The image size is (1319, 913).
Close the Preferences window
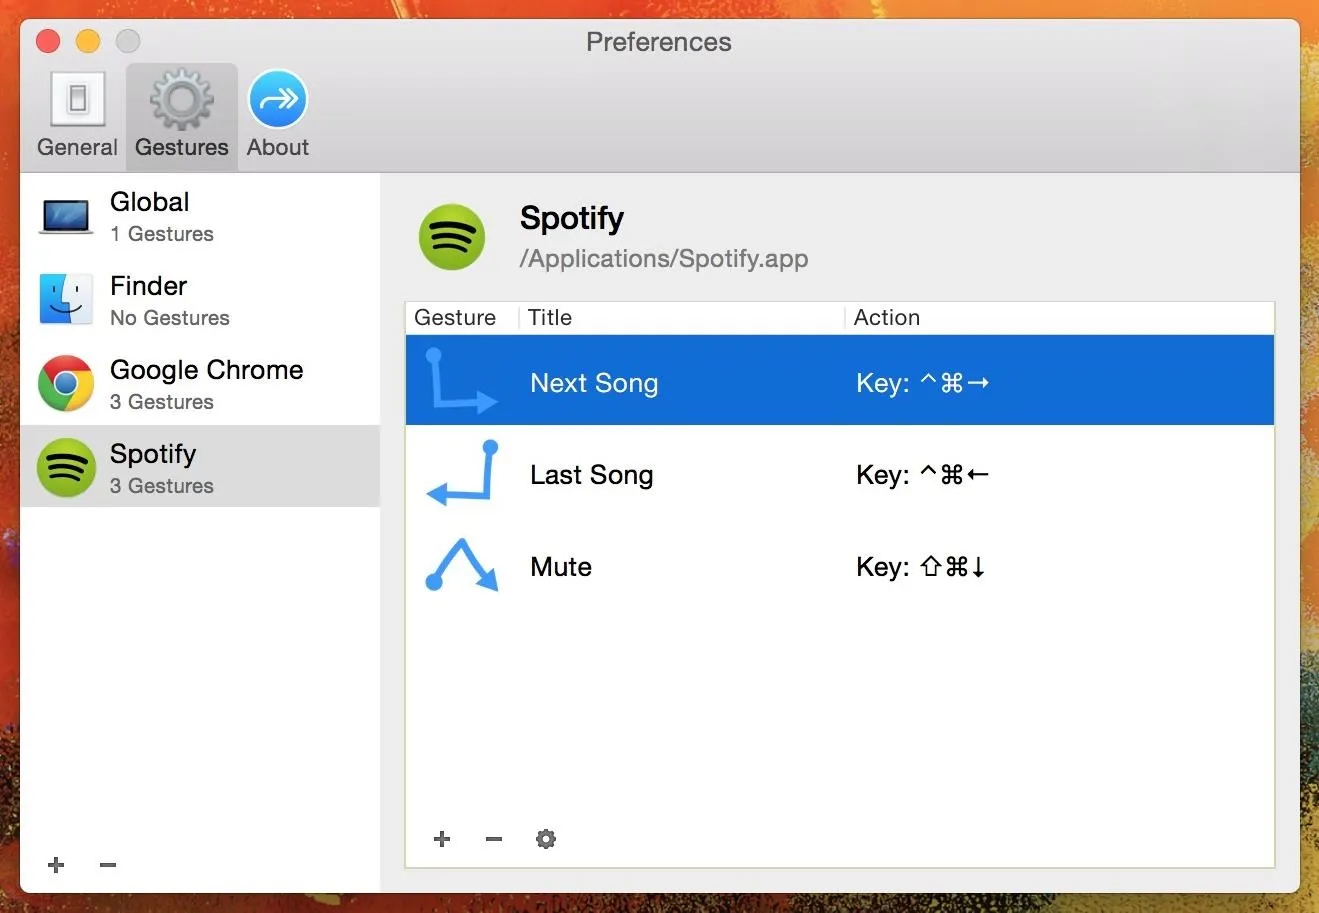[x=47, y=41]
